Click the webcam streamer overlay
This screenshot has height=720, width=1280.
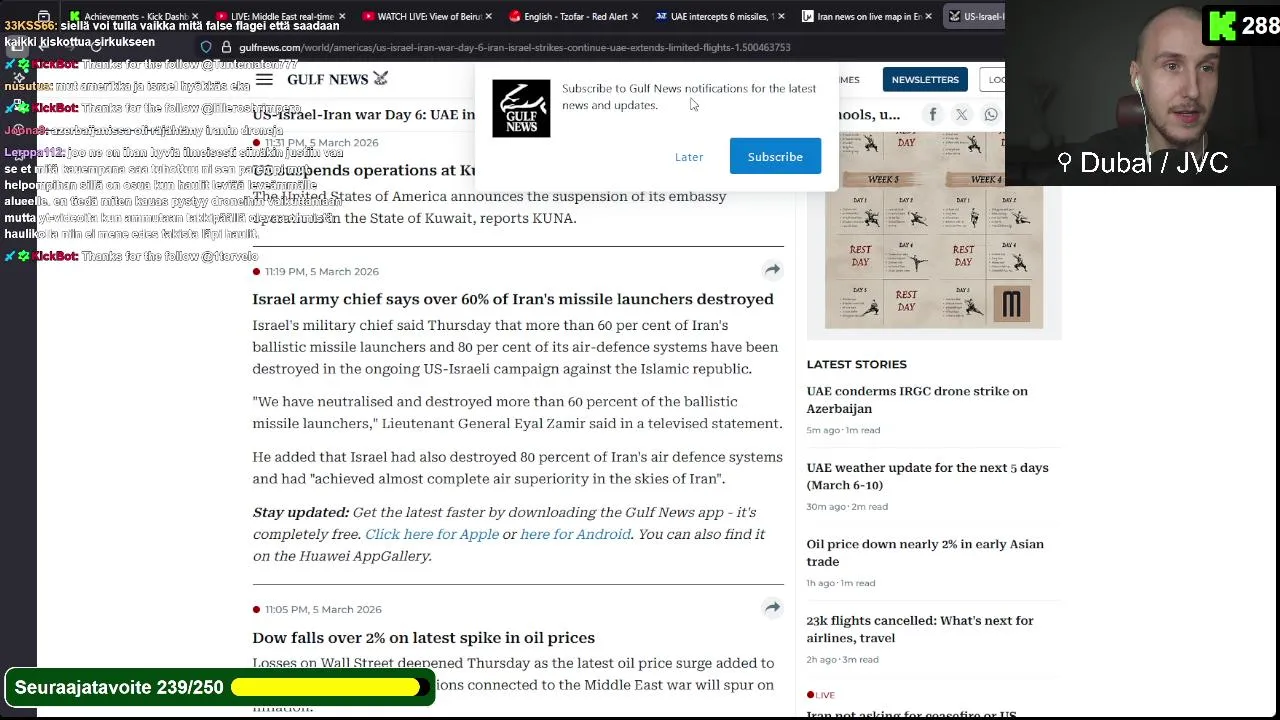tap(1142, 93)
